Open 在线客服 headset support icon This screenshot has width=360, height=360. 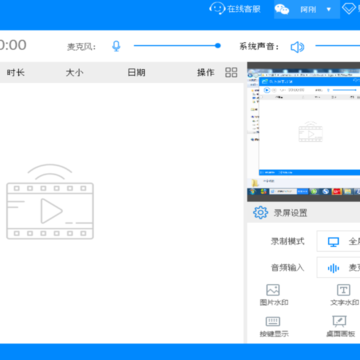point(217,8)
